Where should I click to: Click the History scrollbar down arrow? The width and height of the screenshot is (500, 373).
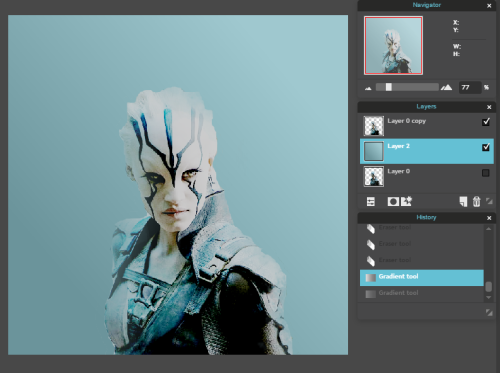488,297
